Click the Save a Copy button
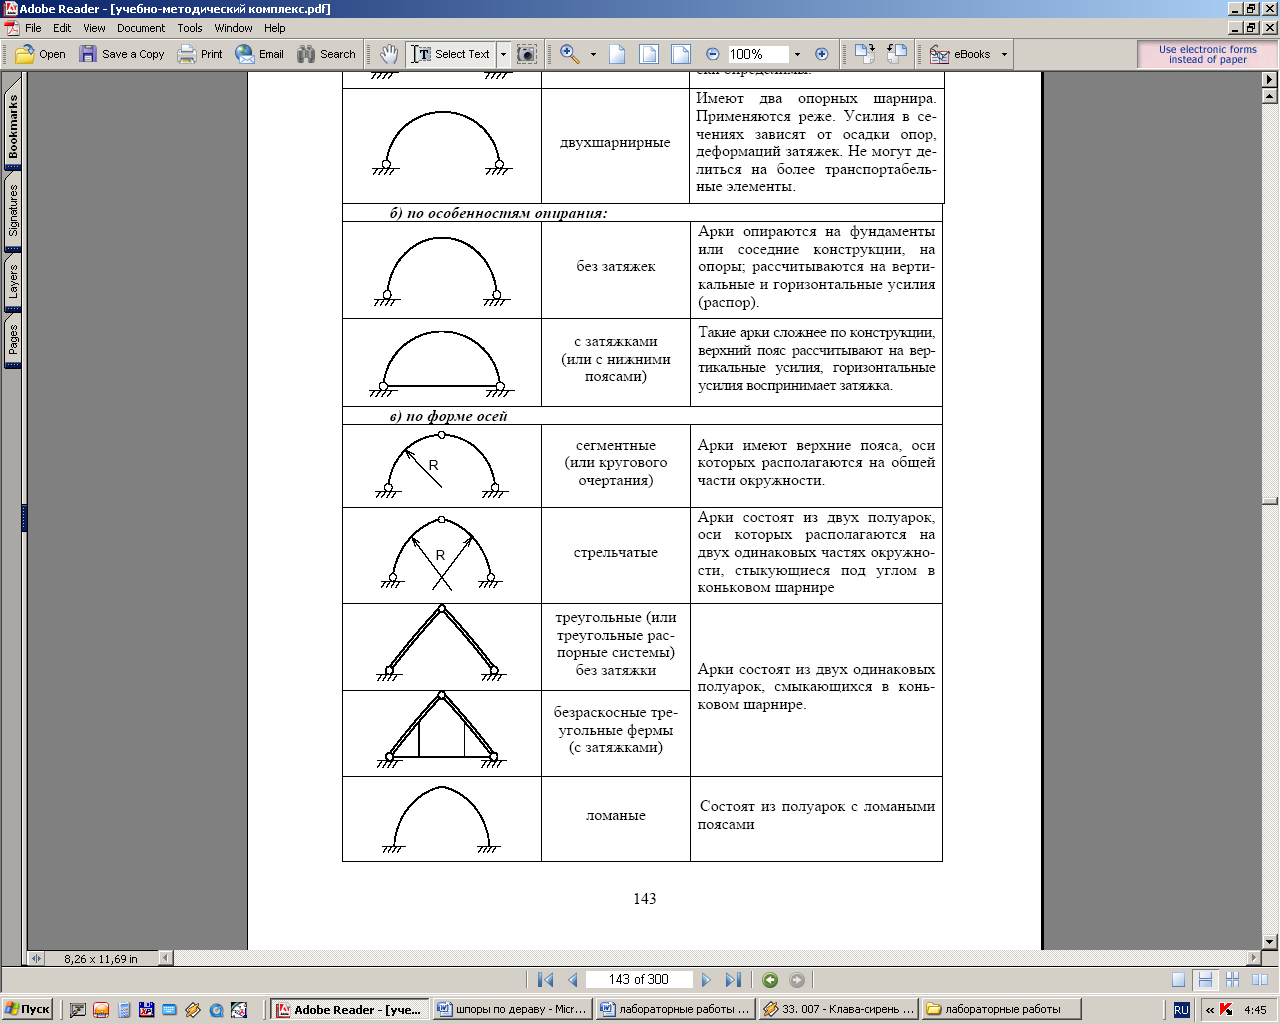Screen dimensions: 1280x1024 tap(122, 54)
